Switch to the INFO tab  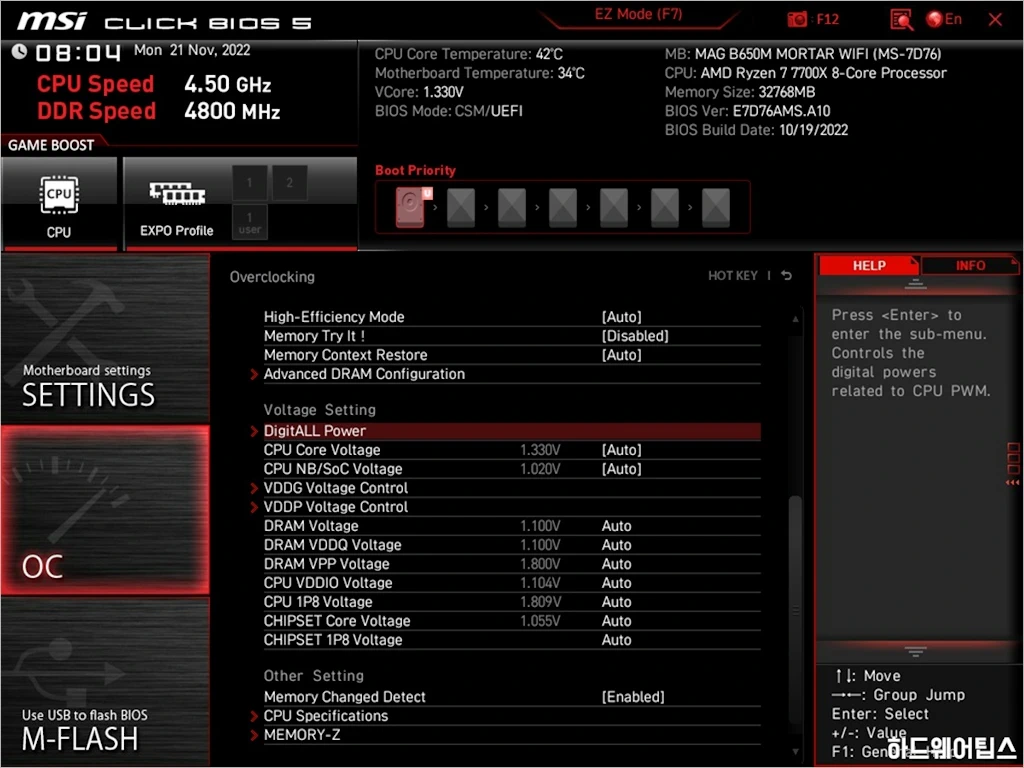[969, 265]
